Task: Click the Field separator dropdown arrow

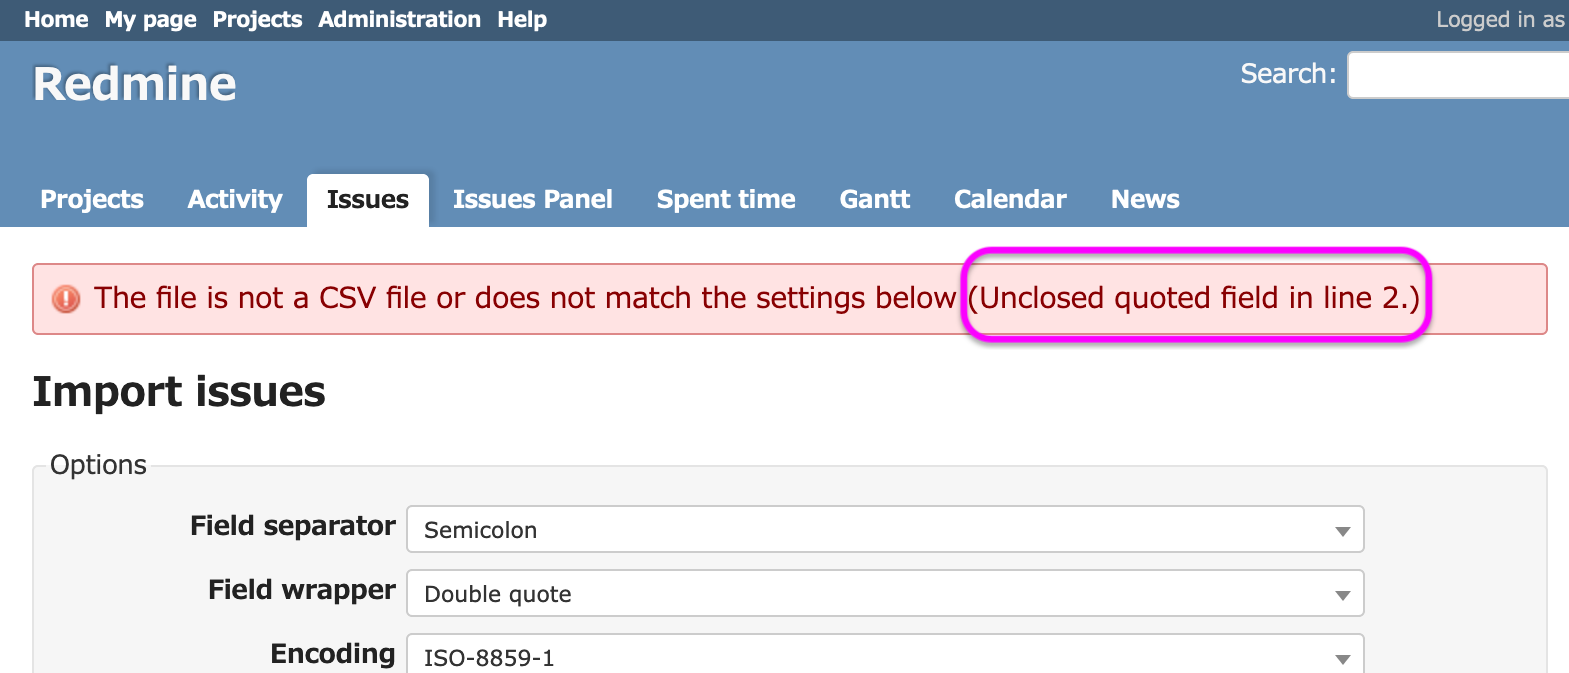Action: [x=1343, y=531]
